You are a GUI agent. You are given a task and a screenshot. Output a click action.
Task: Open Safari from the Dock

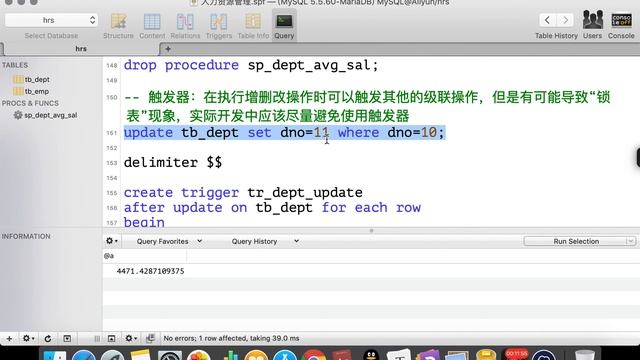click(84, 355)
